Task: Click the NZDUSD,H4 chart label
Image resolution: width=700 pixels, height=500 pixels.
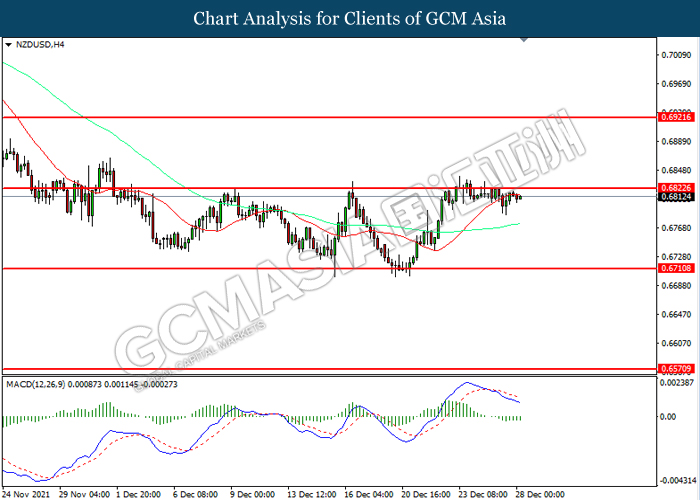Action: pos(40,45)
